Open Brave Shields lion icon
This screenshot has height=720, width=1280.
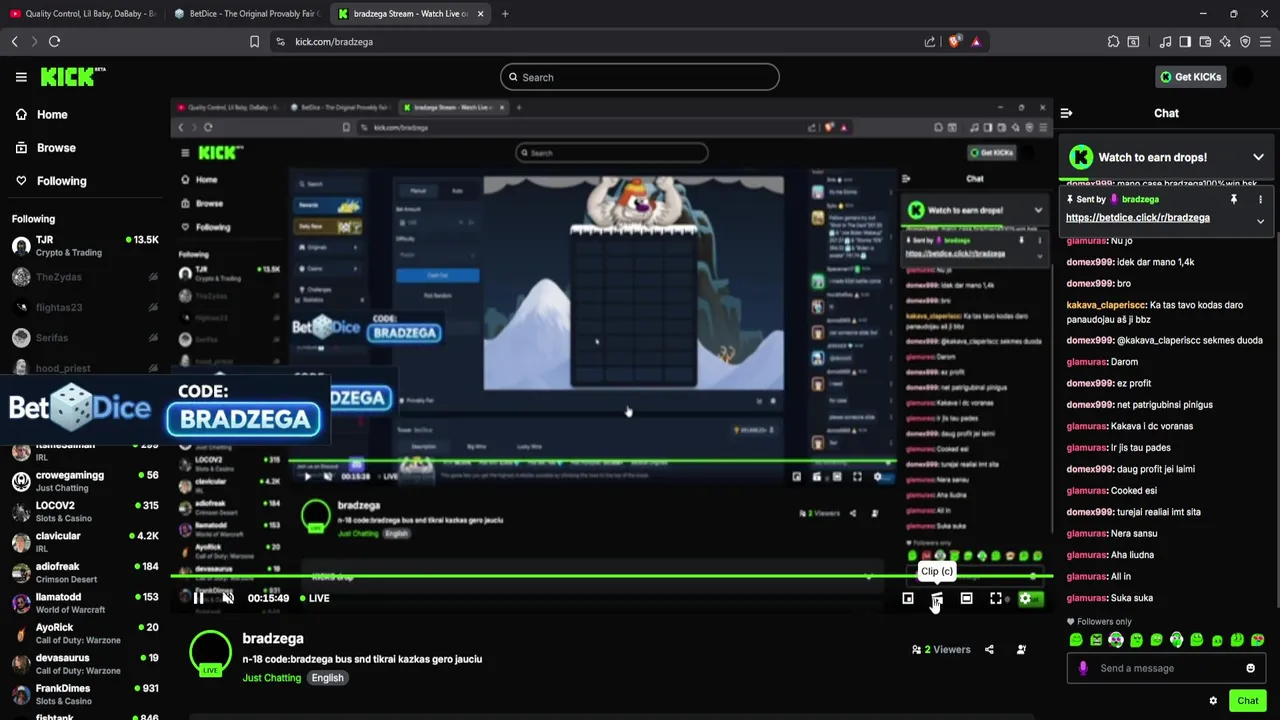[954, 42]
